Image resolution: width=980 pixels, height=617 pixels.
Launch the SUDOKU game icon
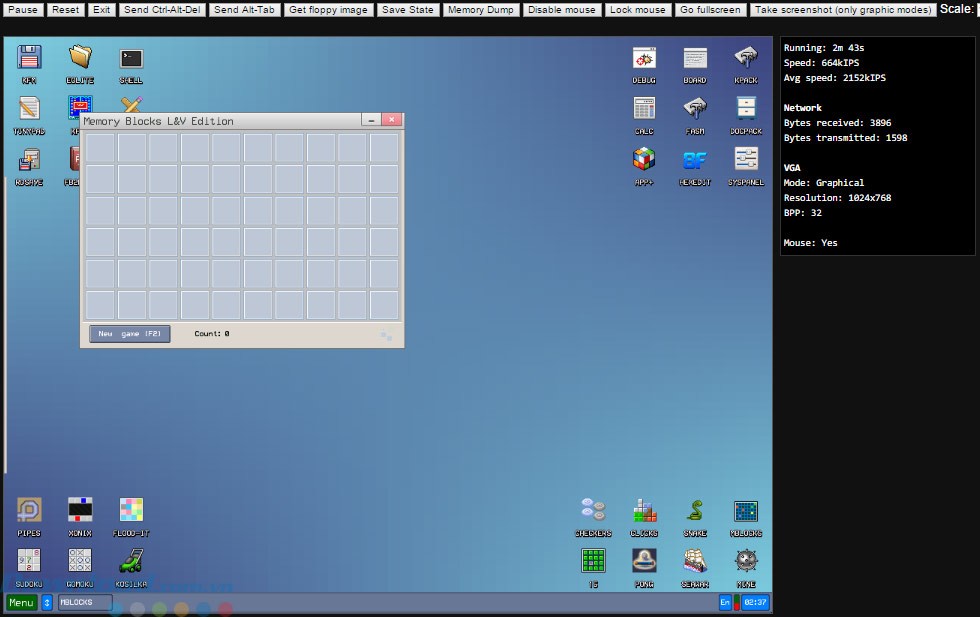point(29,562)
